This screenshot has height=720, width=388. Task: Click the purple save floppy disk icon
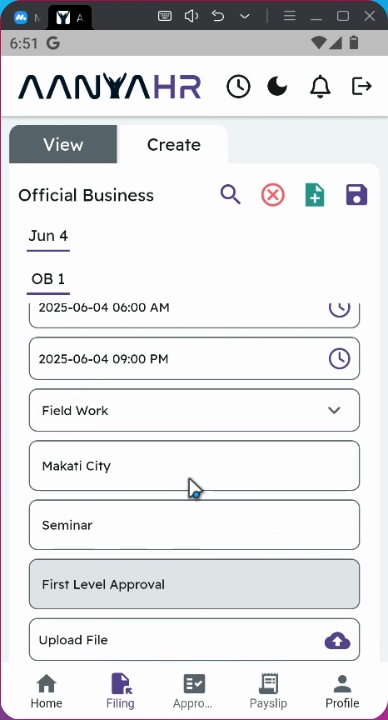point(357,195)
